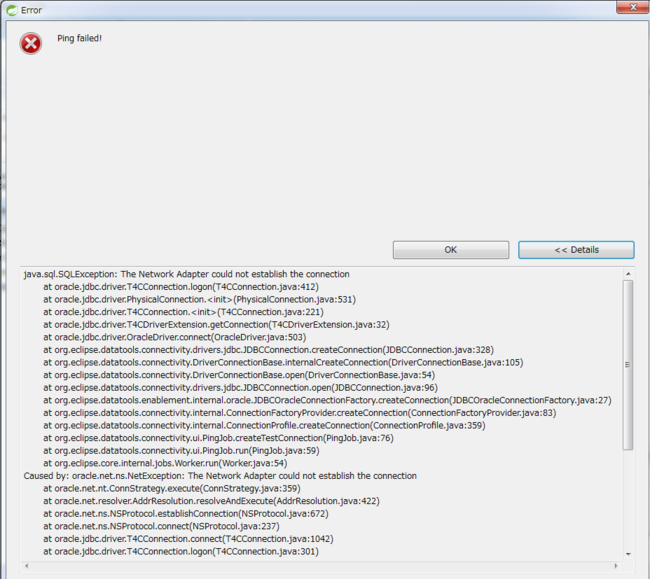Click the Spring icon in title bar
The width and height of the screenshot is (650, 579).
coord(12,10)
